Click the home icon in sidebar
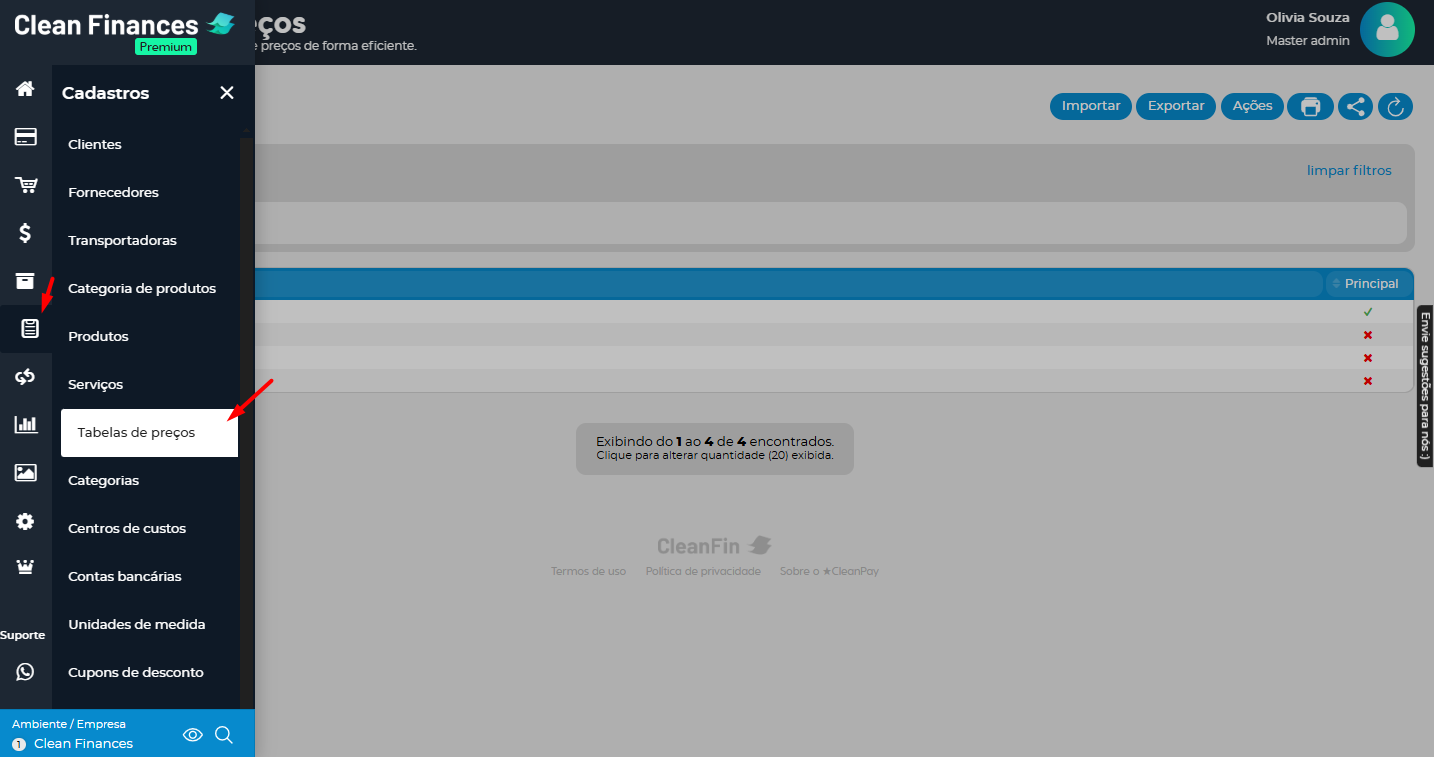 25,89
